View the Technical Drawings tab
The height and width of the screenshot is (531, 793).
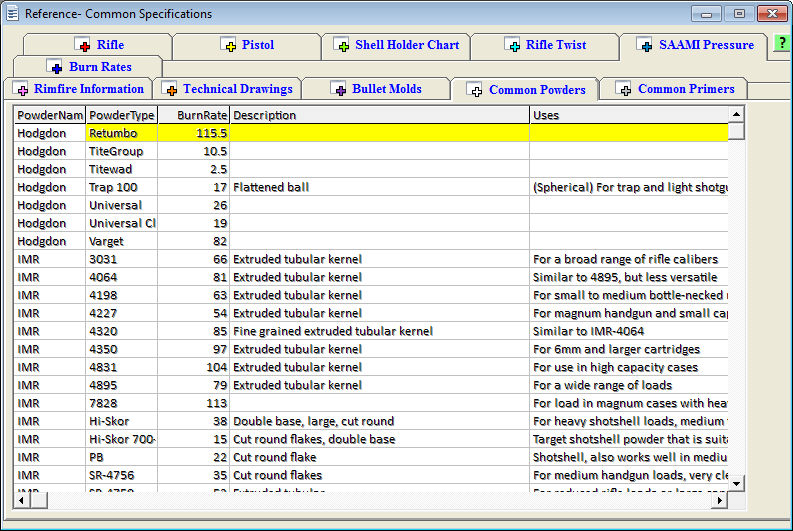(x=227, y=89)
